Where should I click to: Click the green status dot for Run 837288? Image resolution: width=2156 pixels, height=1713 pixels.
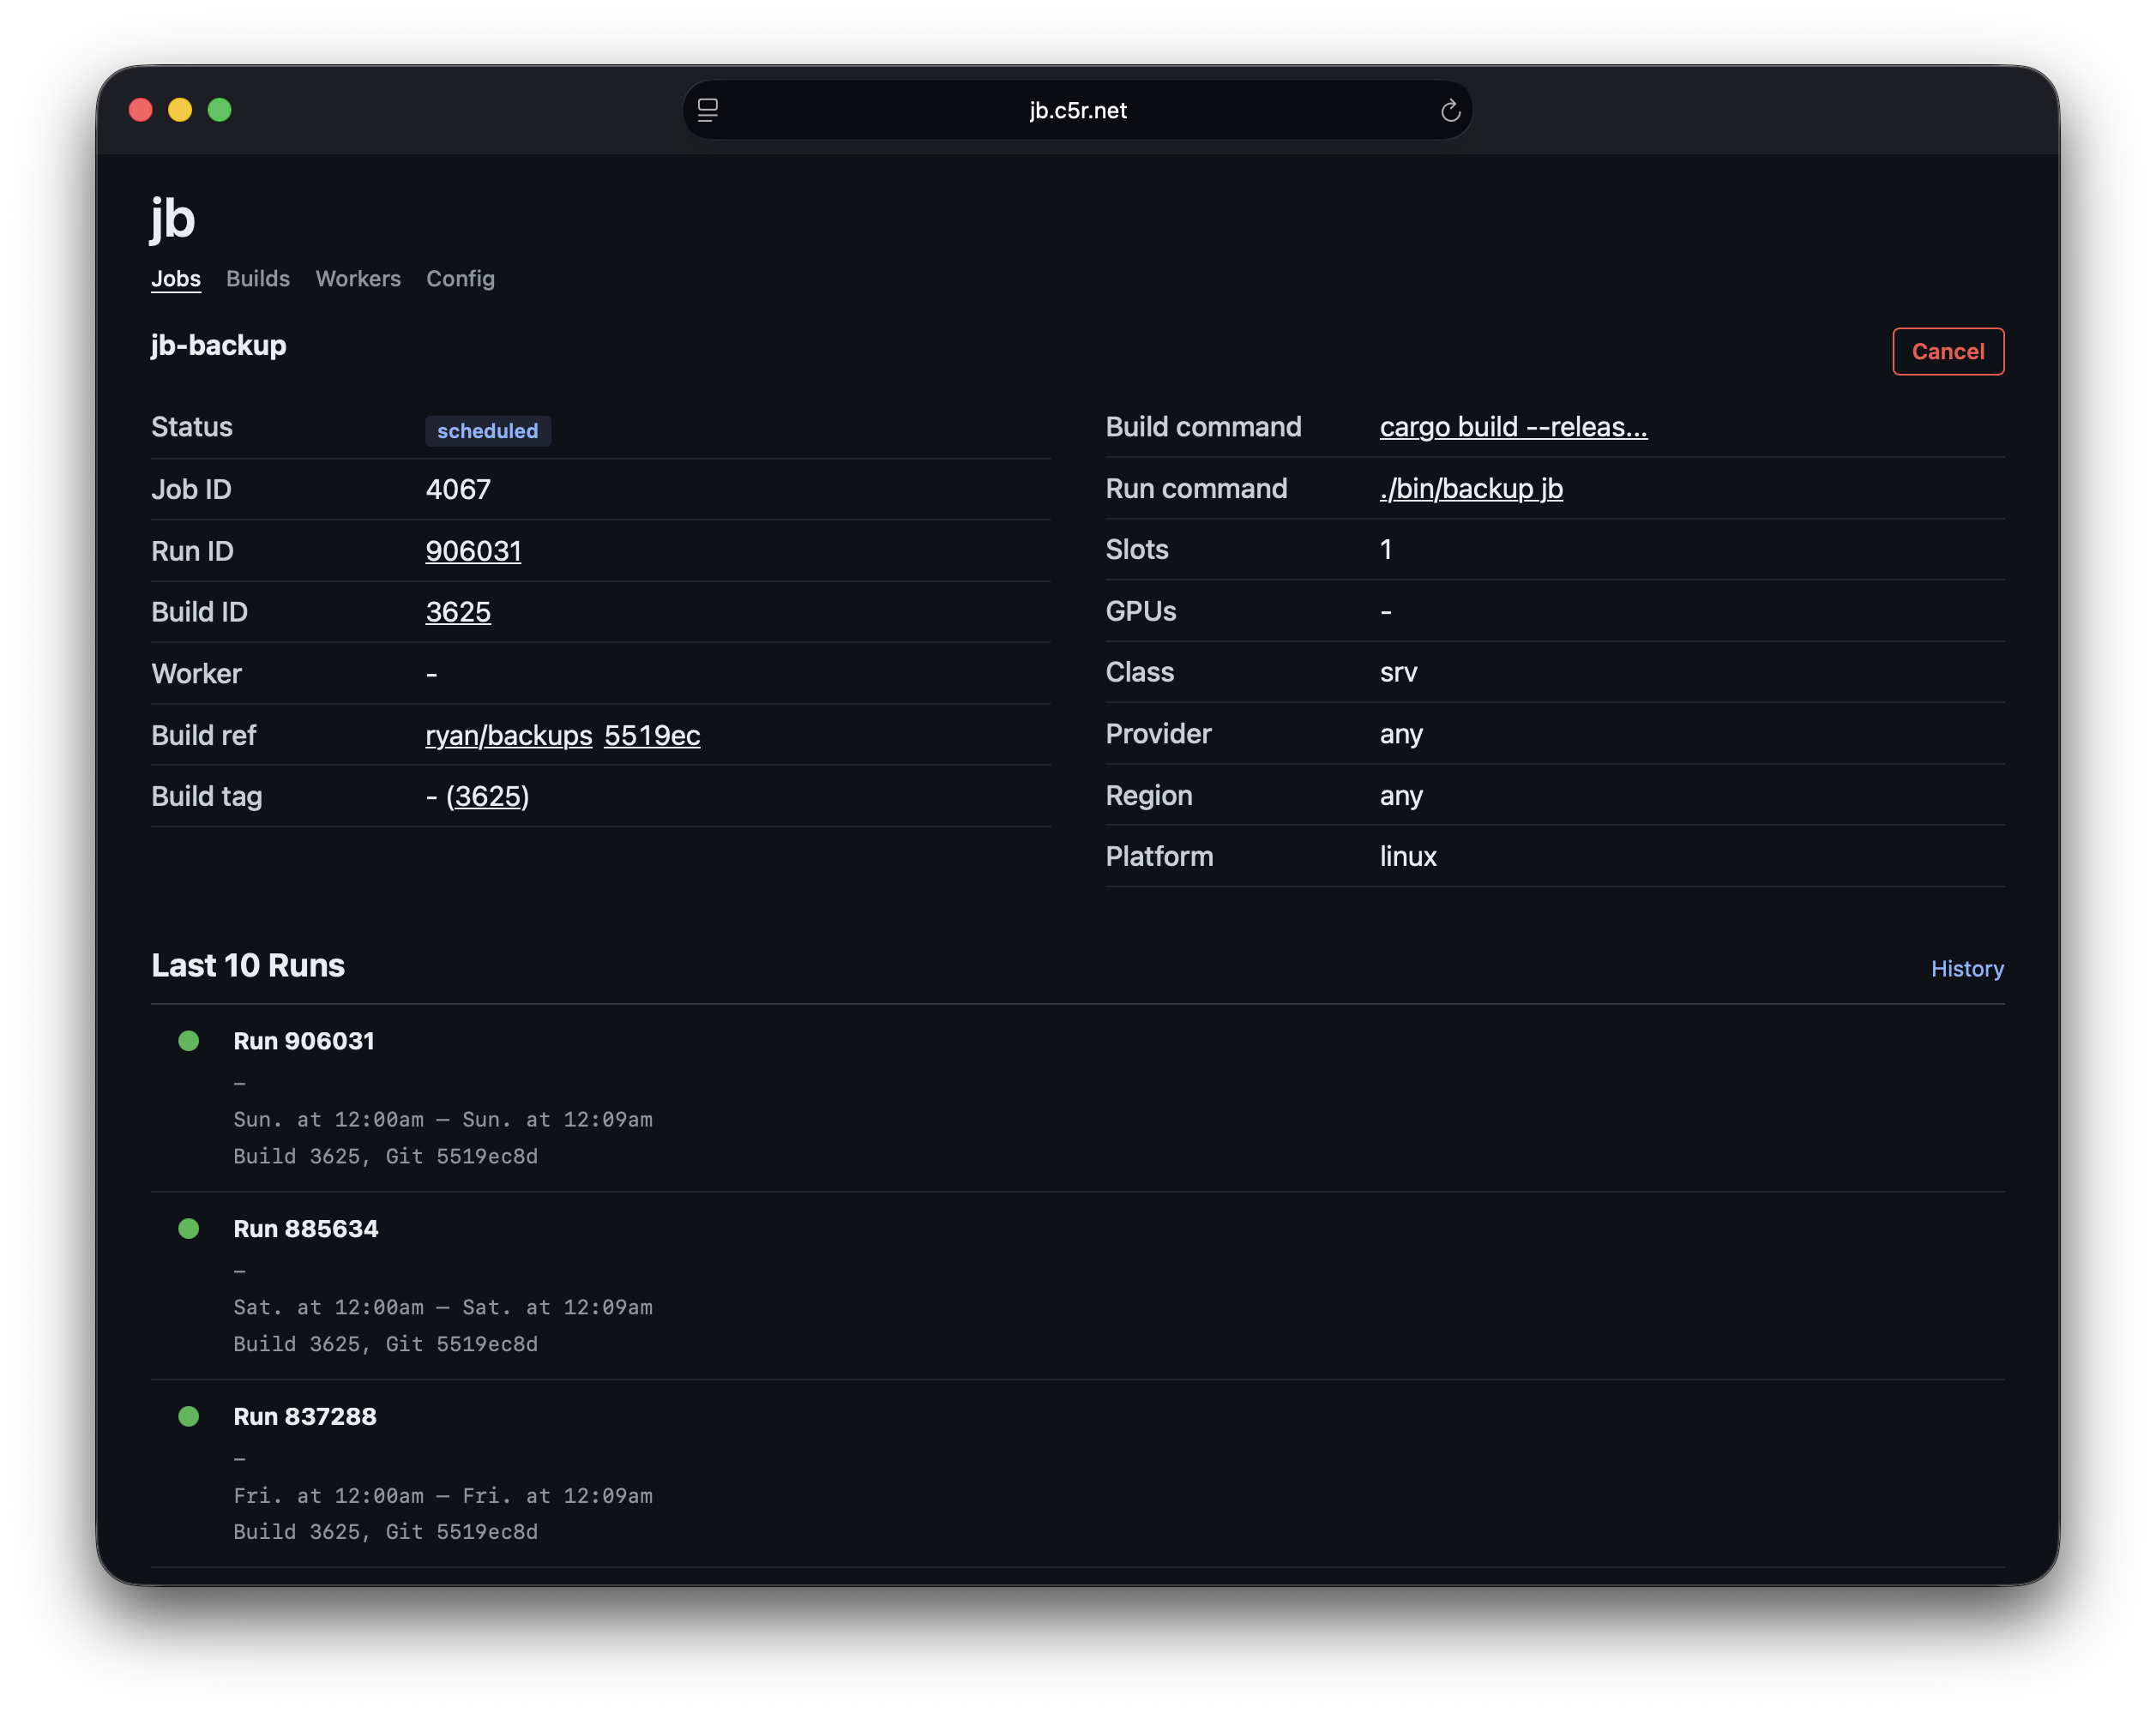188,1417
